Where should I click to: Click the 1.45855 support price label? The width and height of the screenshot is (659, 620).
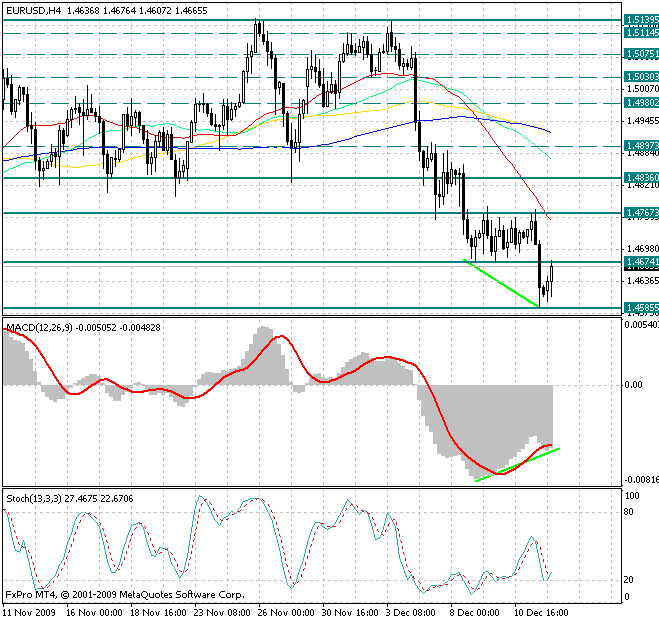click(x=639, y=307)
